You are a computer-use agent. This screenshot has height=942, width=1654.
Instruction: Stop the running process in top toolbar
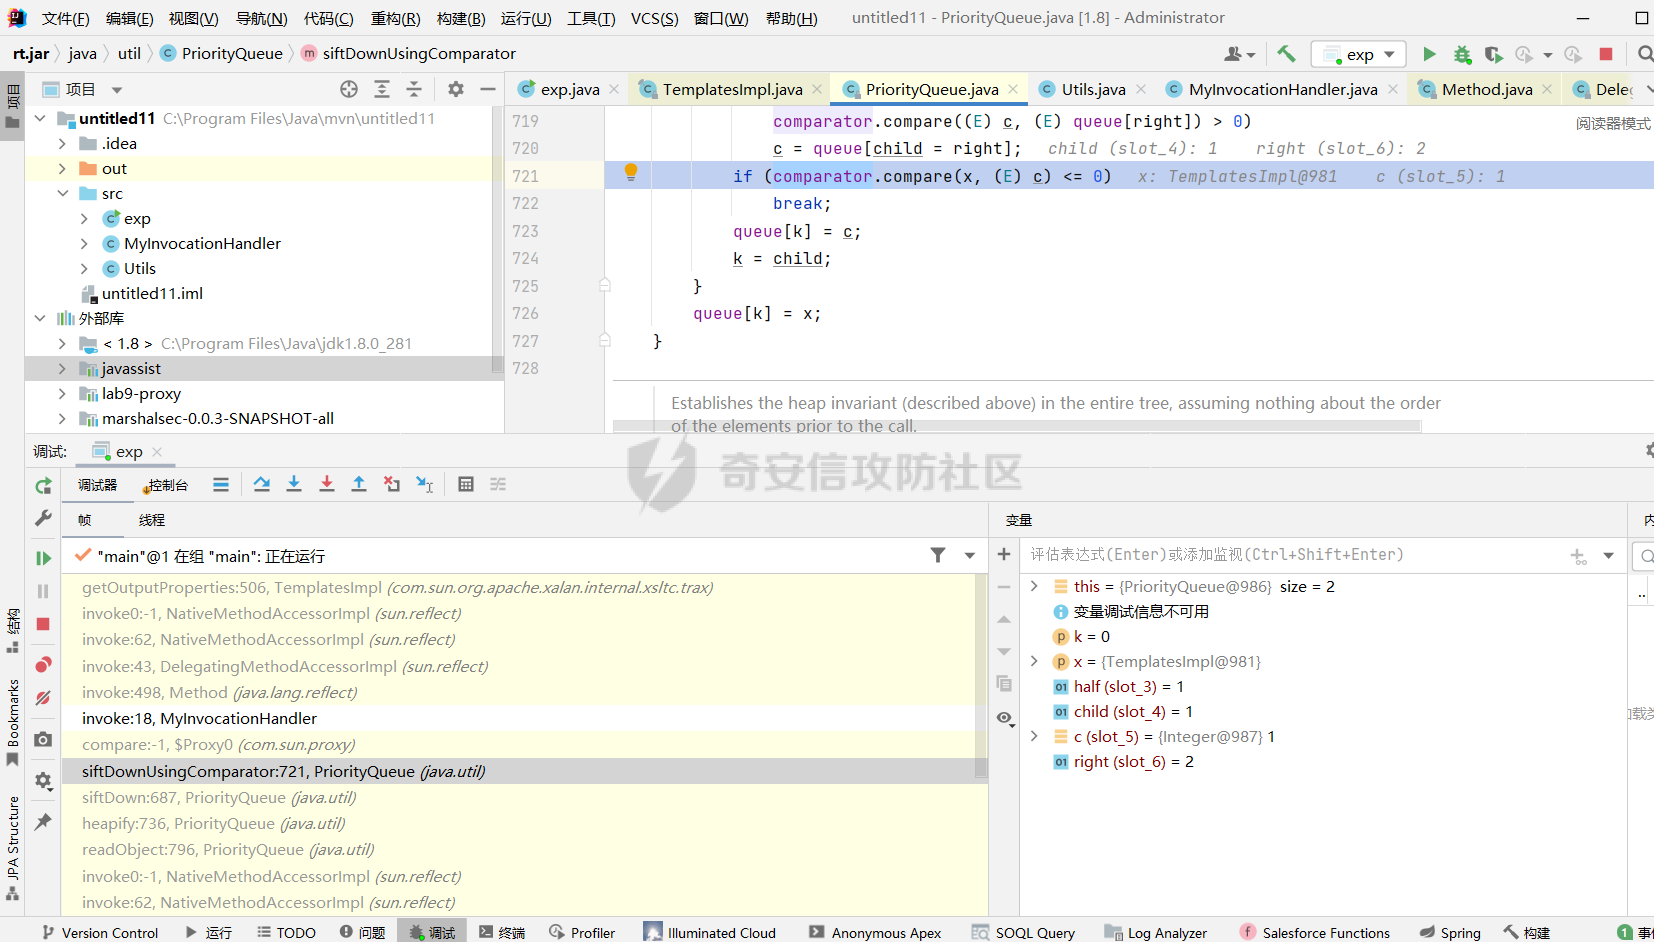pos(1606,54)
